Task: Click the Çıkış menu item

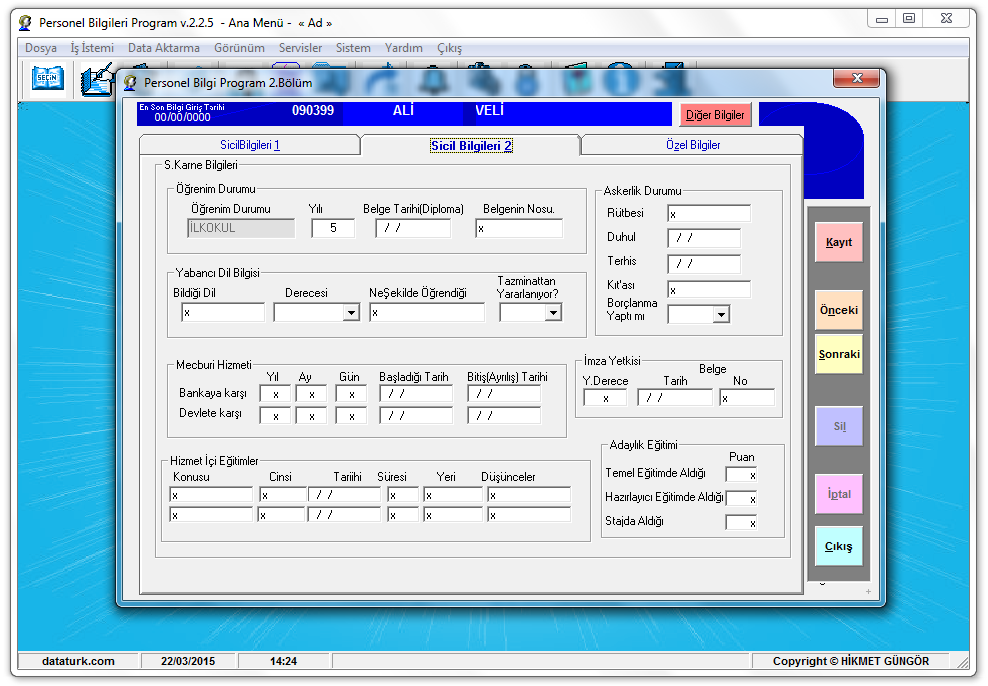Action: [x=449, y=48]
